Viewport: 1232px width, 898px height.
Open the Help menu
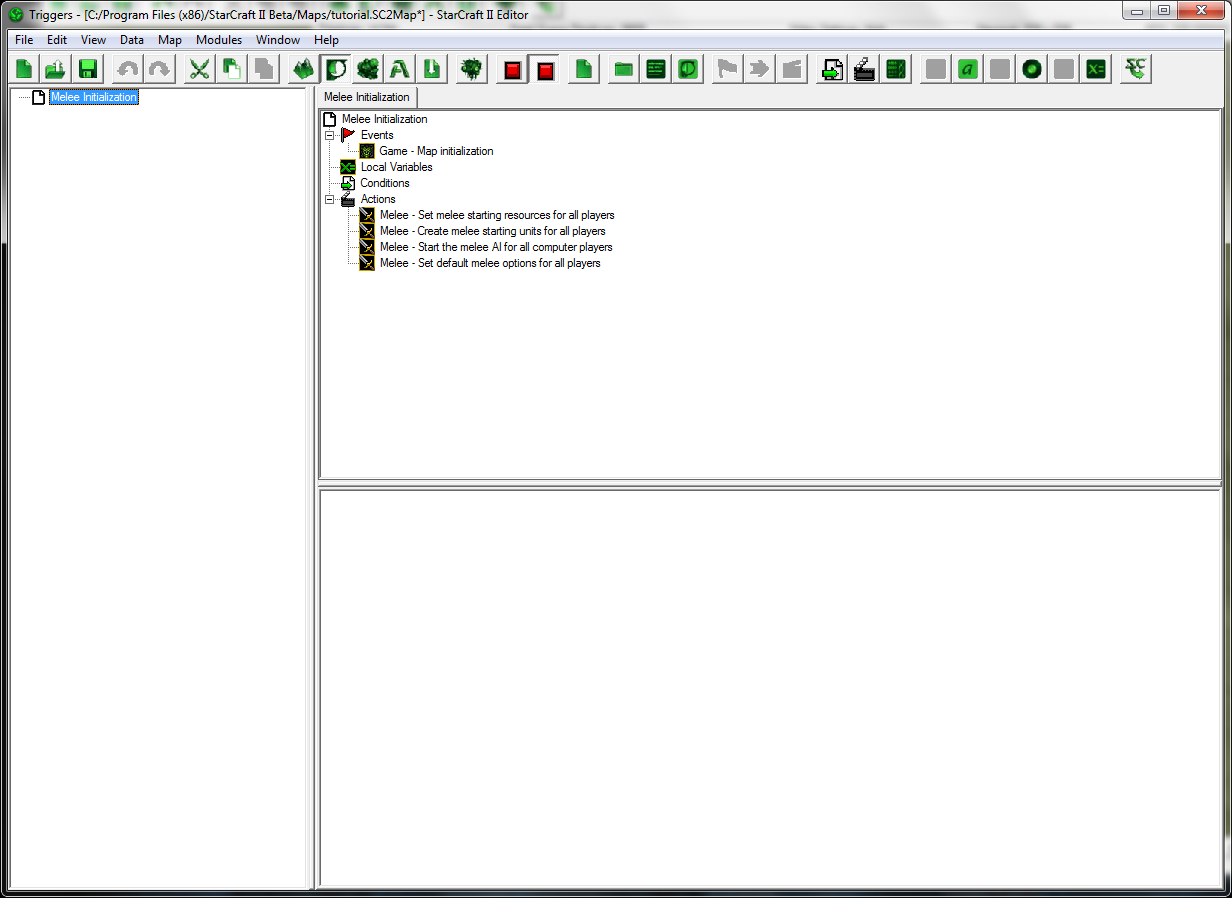coord(326,40)
